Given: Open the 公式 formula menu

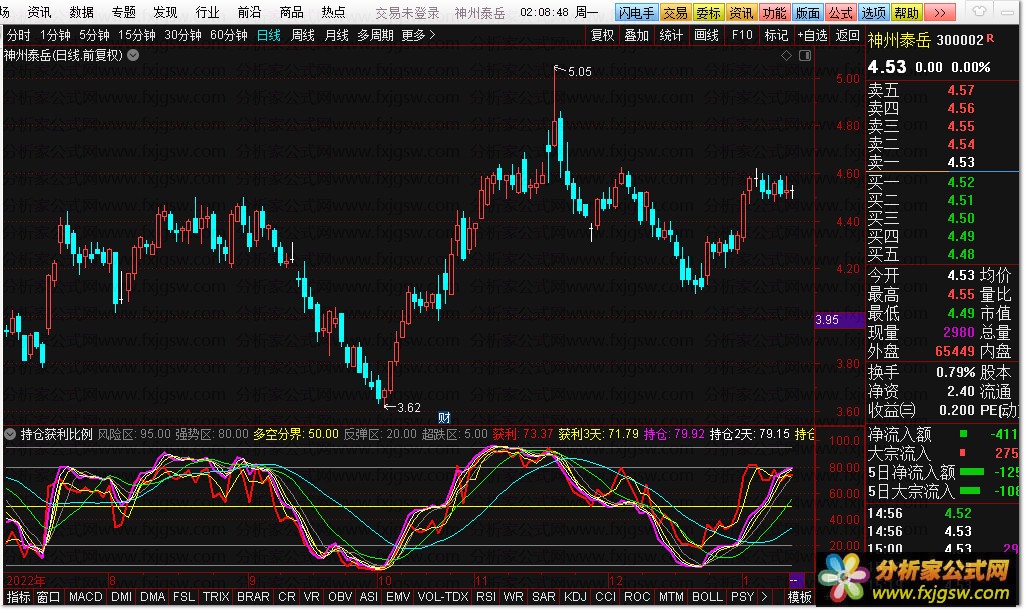Looking at the screenshot, I should click(x=840, y=12).
